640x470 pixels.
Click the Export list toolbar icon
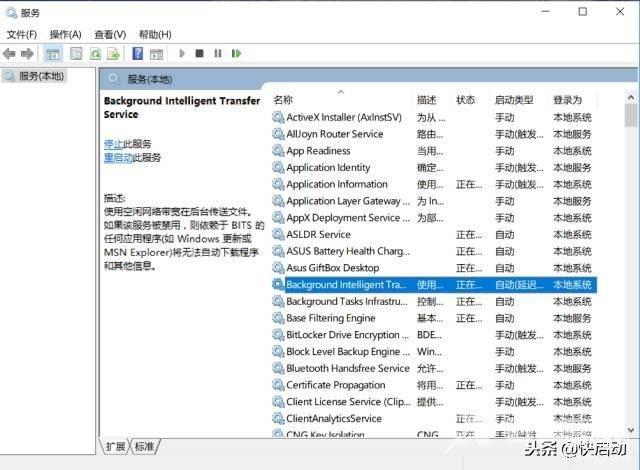[x=114, y=54]
